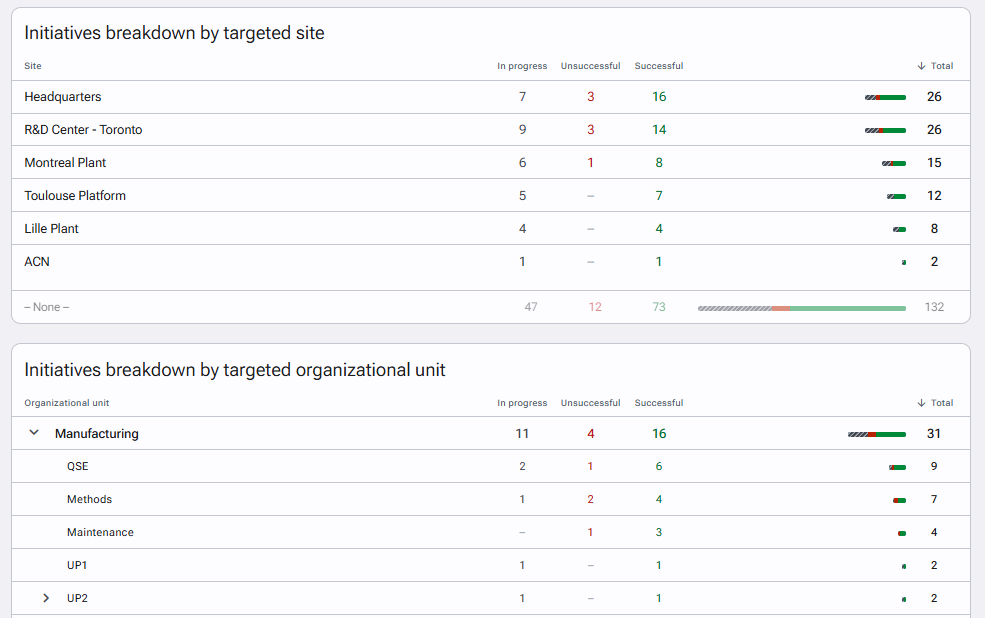Click the Manufacturing total progress bar
The width and height of the screenshot is (985, 618).
(877, 435)
